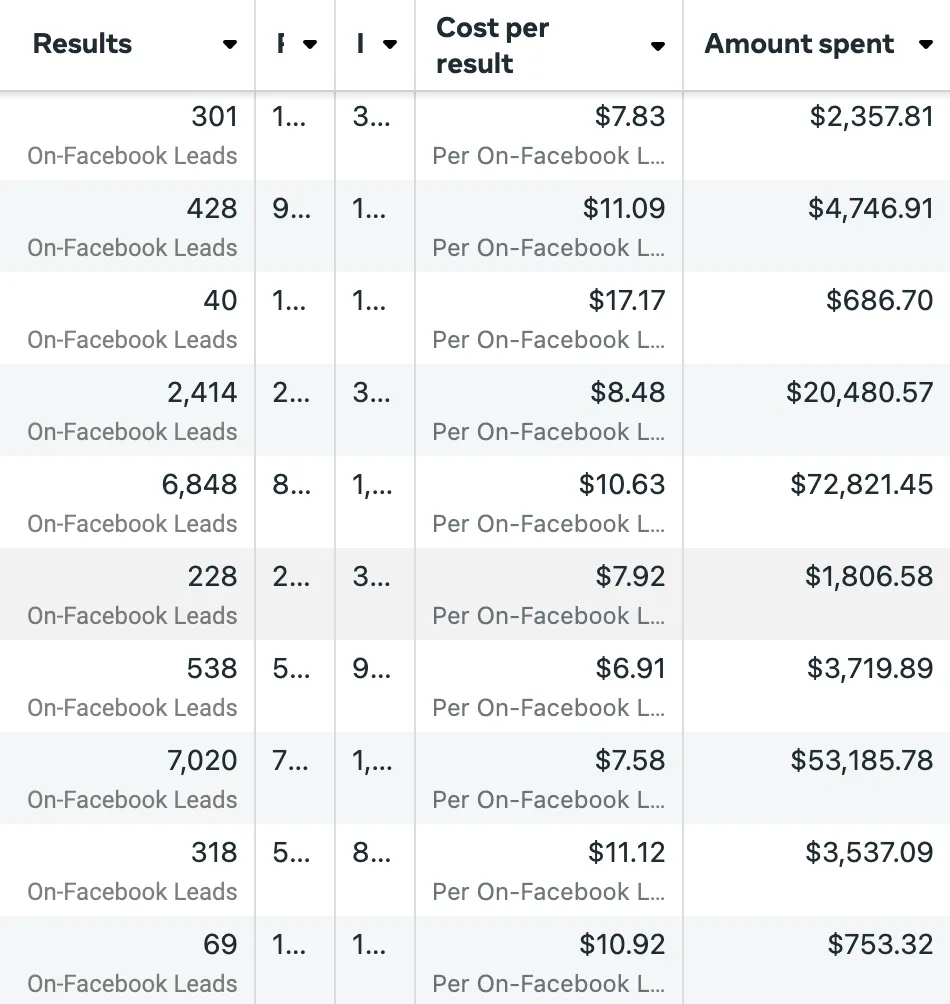Viewport: 950px width, 1004px height.
Task: Select the $2,357.81 amount spent cell
Action: pyautogui.click(x=817, y=136)
